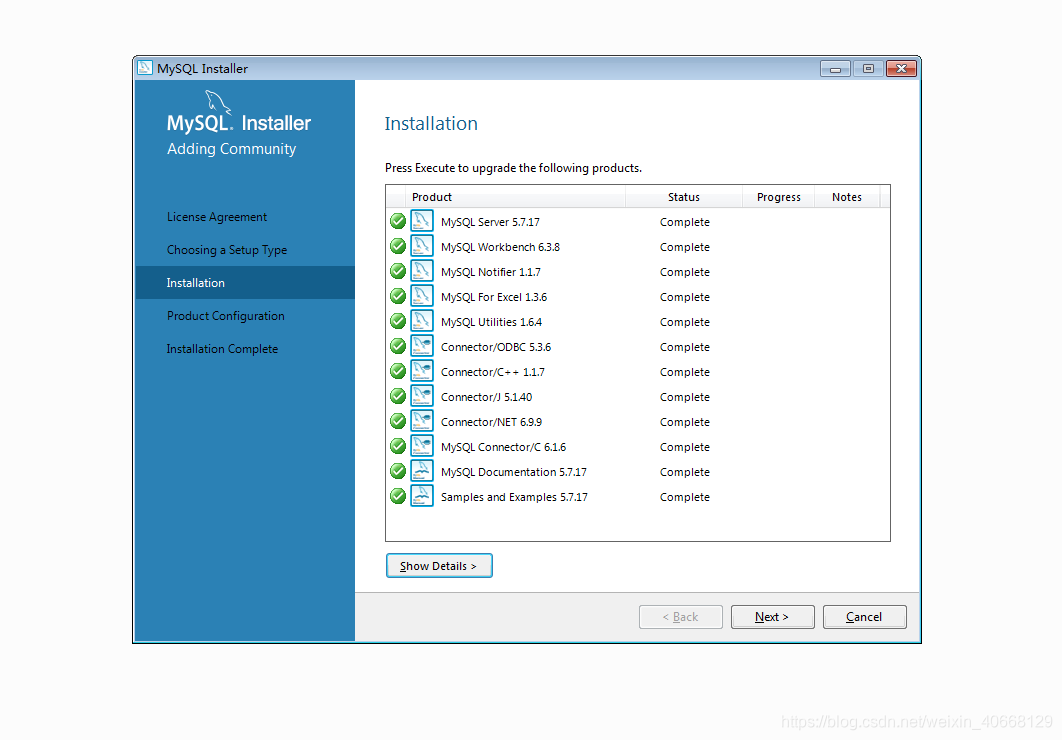Click the Connector/C++ 1.1.7 product icon
This screenshot has height=740, width=1062.
click(x=421, y=372)
